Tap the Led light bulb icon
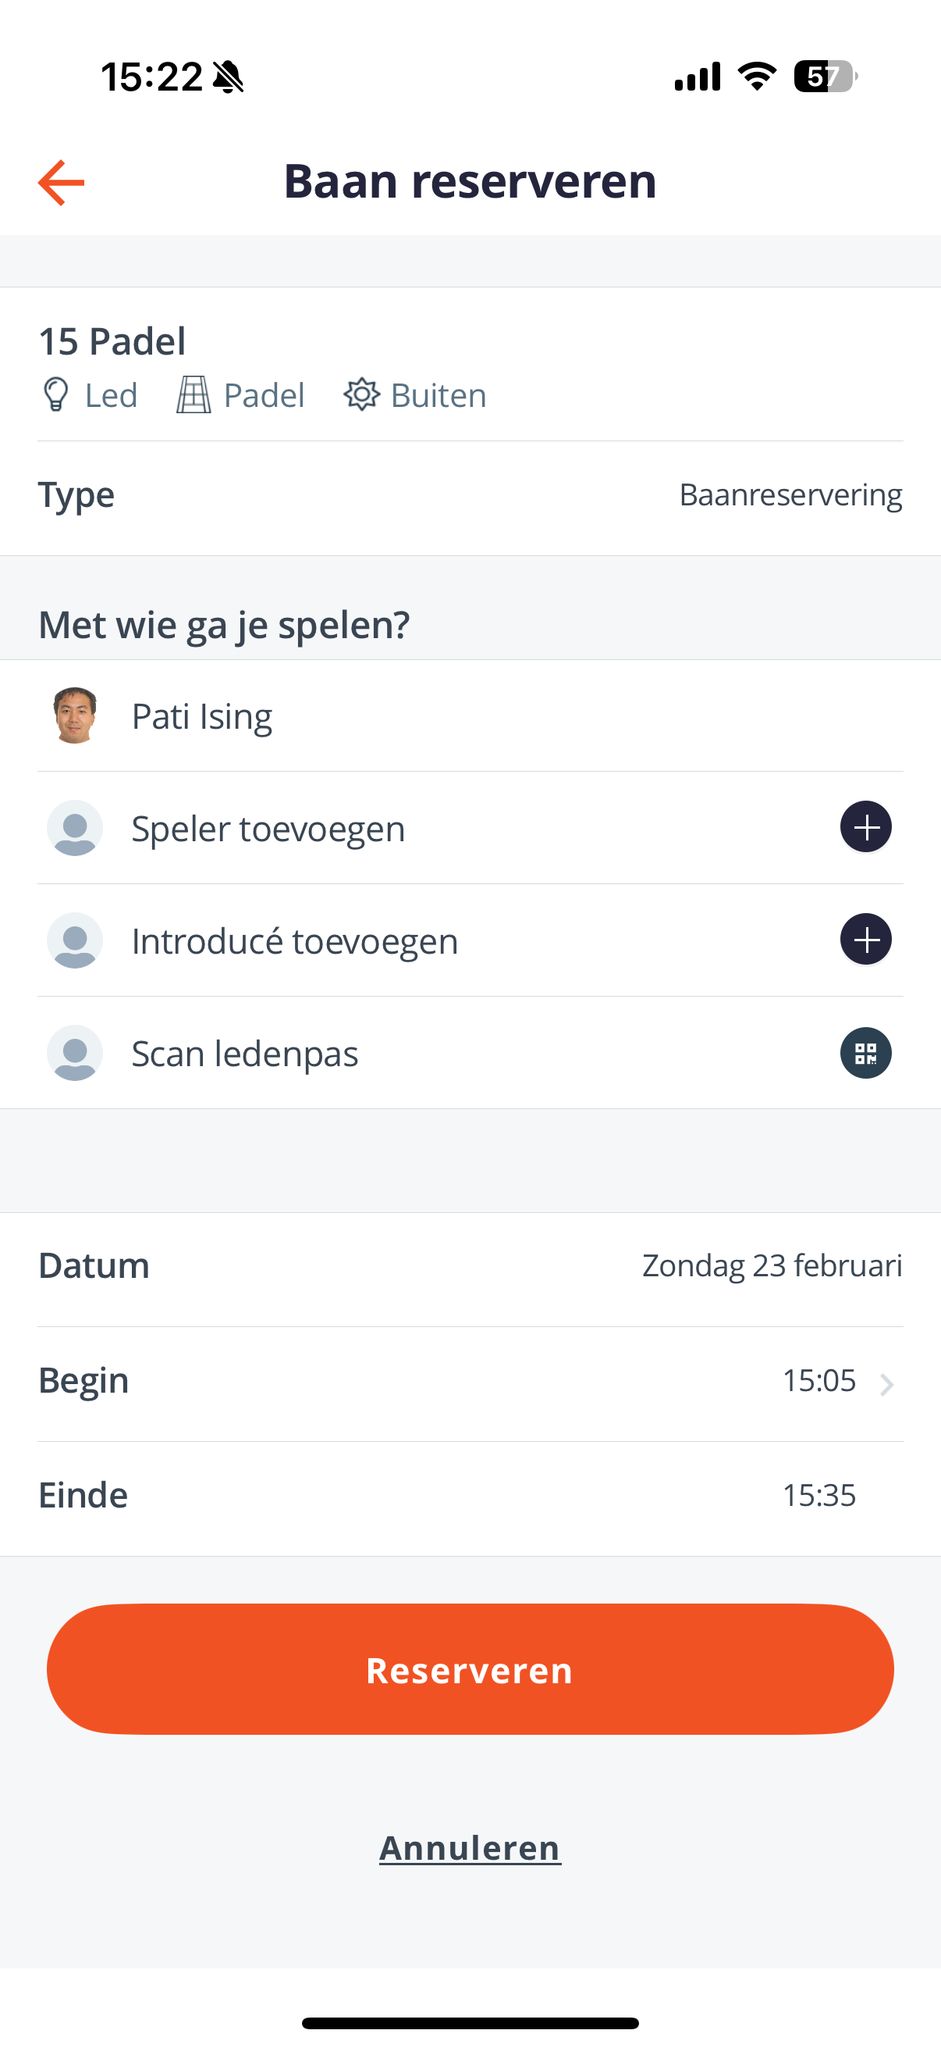 tap(56, 395)
